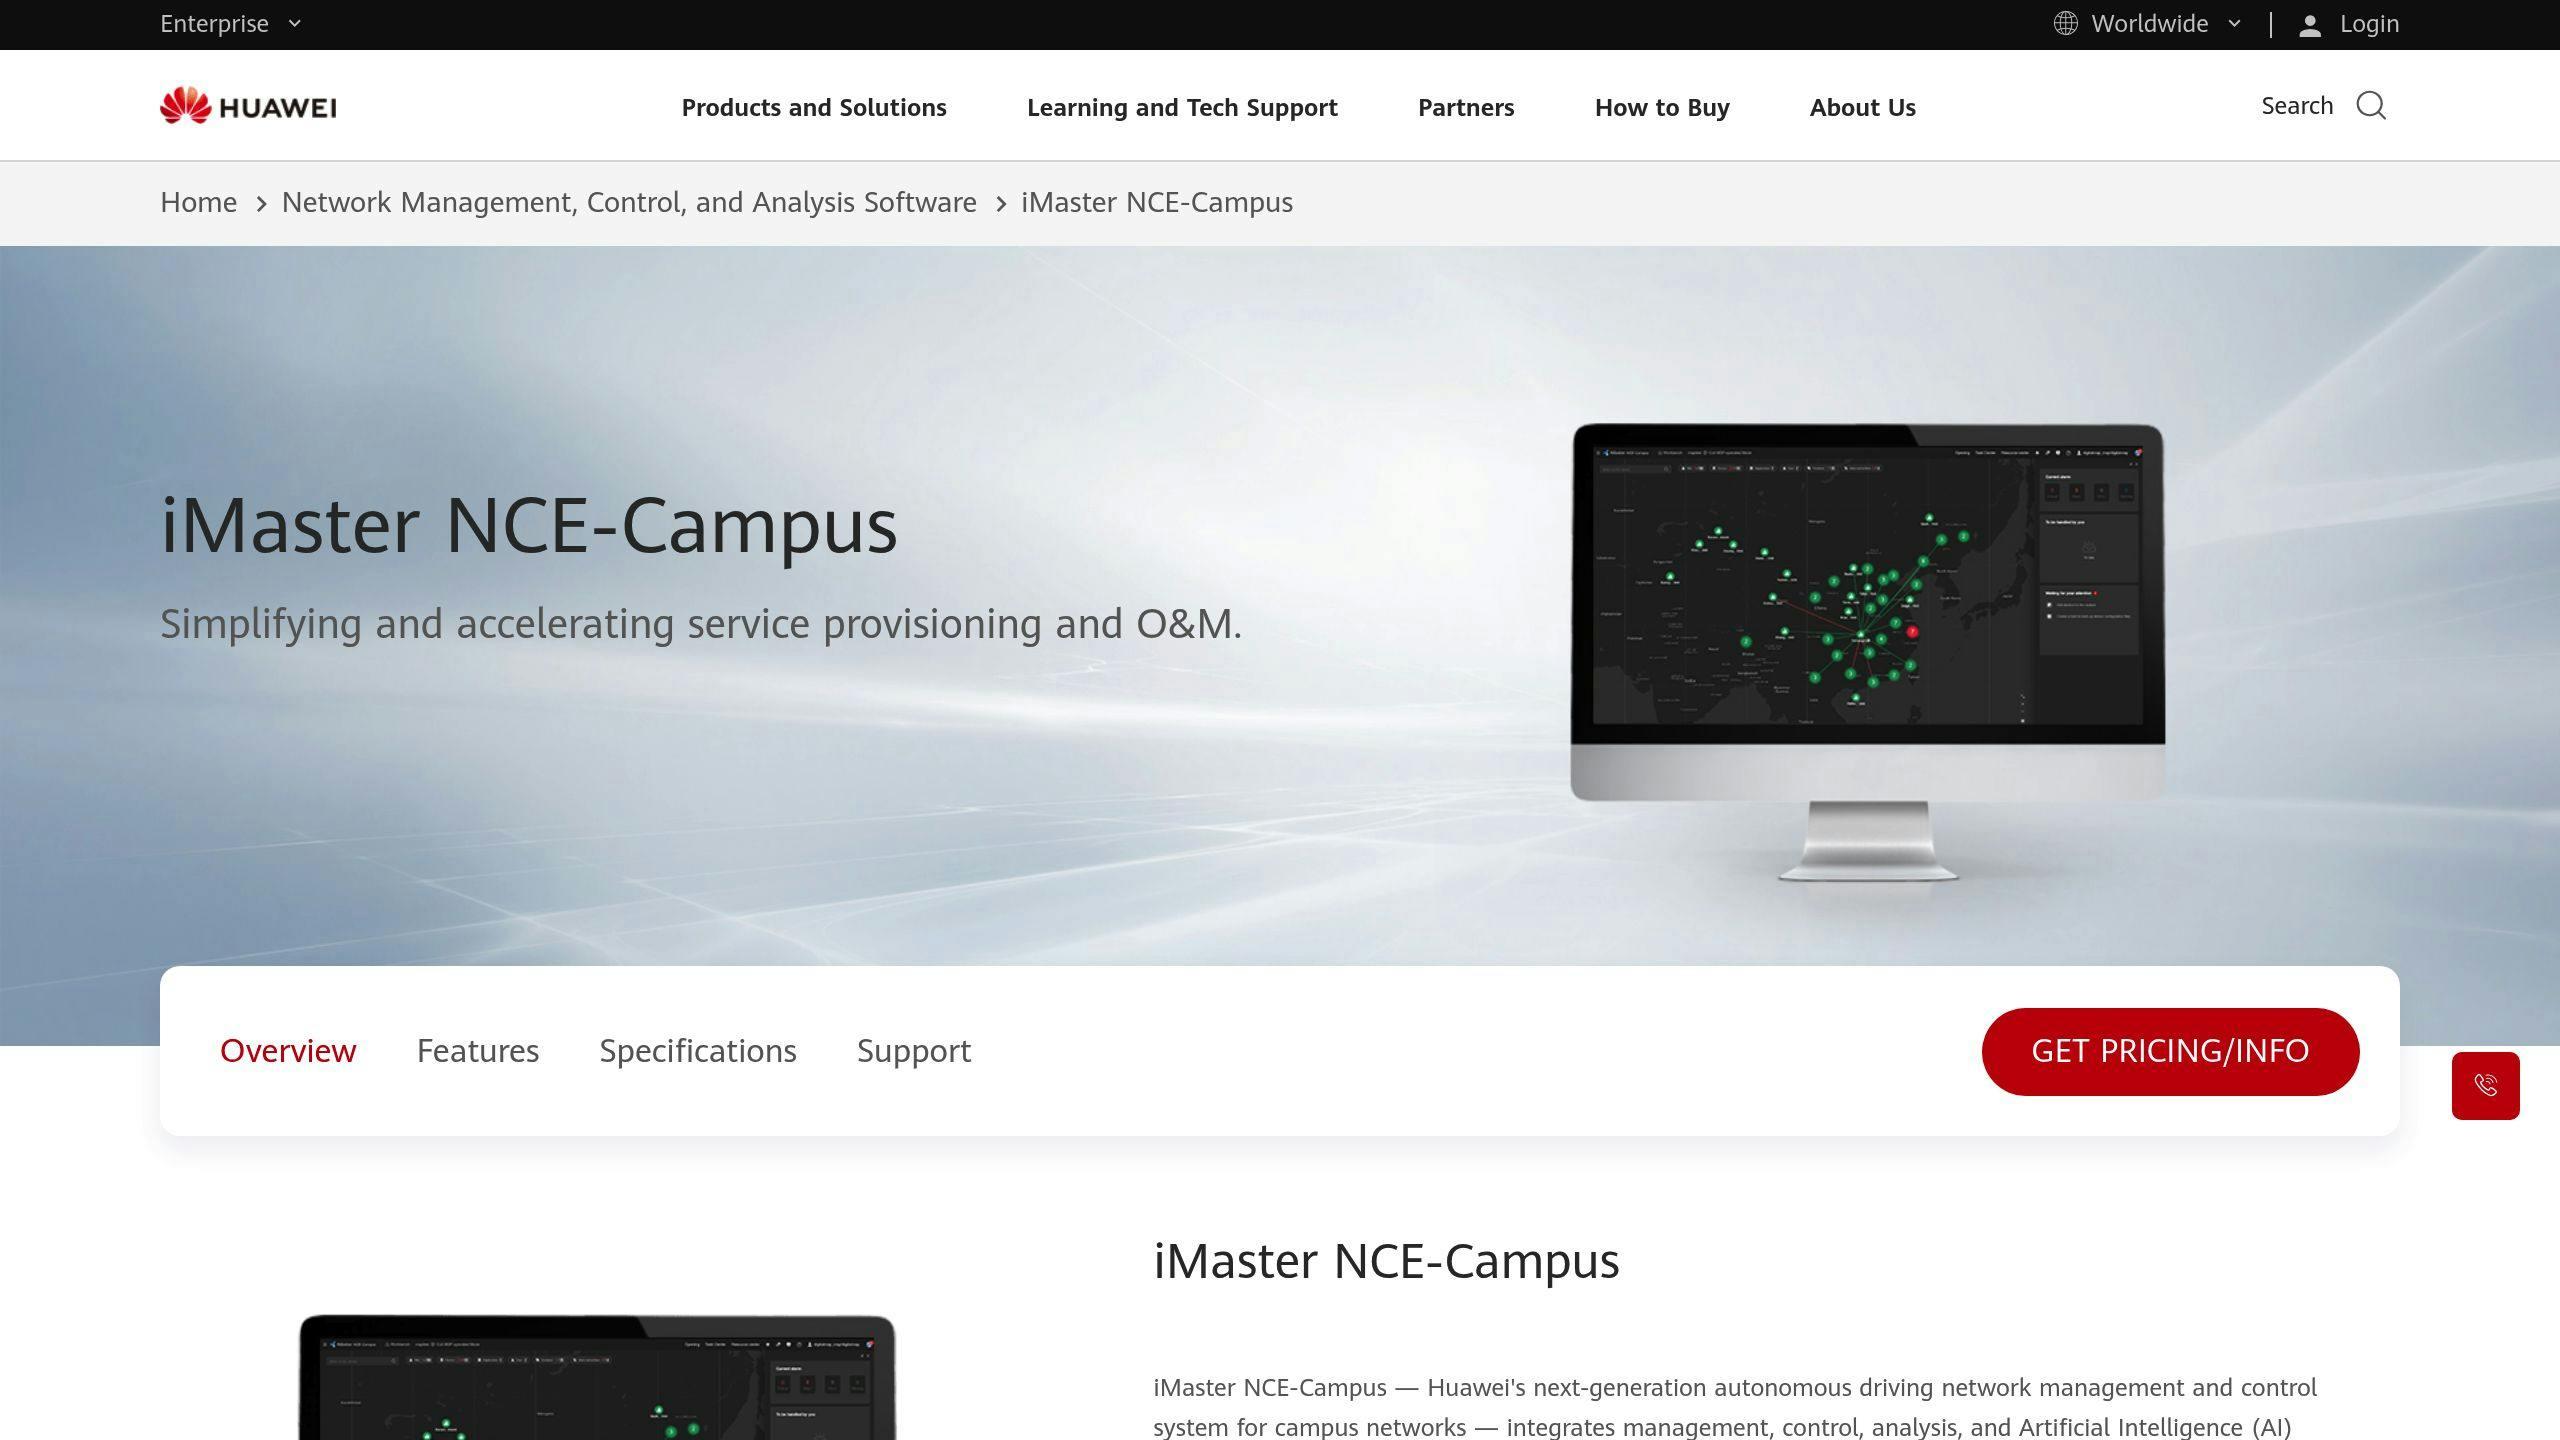
Task: Click the phone contact icon
Action: click(2486, 1085)
